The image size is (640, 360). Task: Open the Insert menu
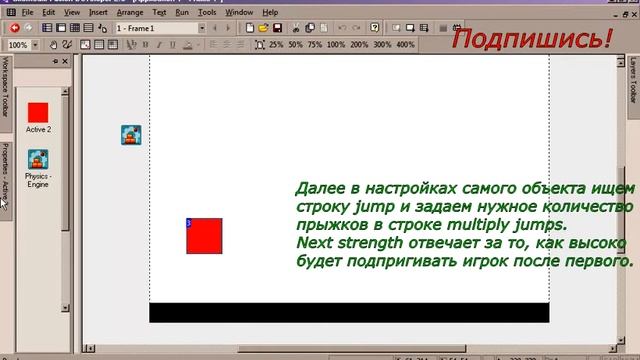[x=98, y=13]
